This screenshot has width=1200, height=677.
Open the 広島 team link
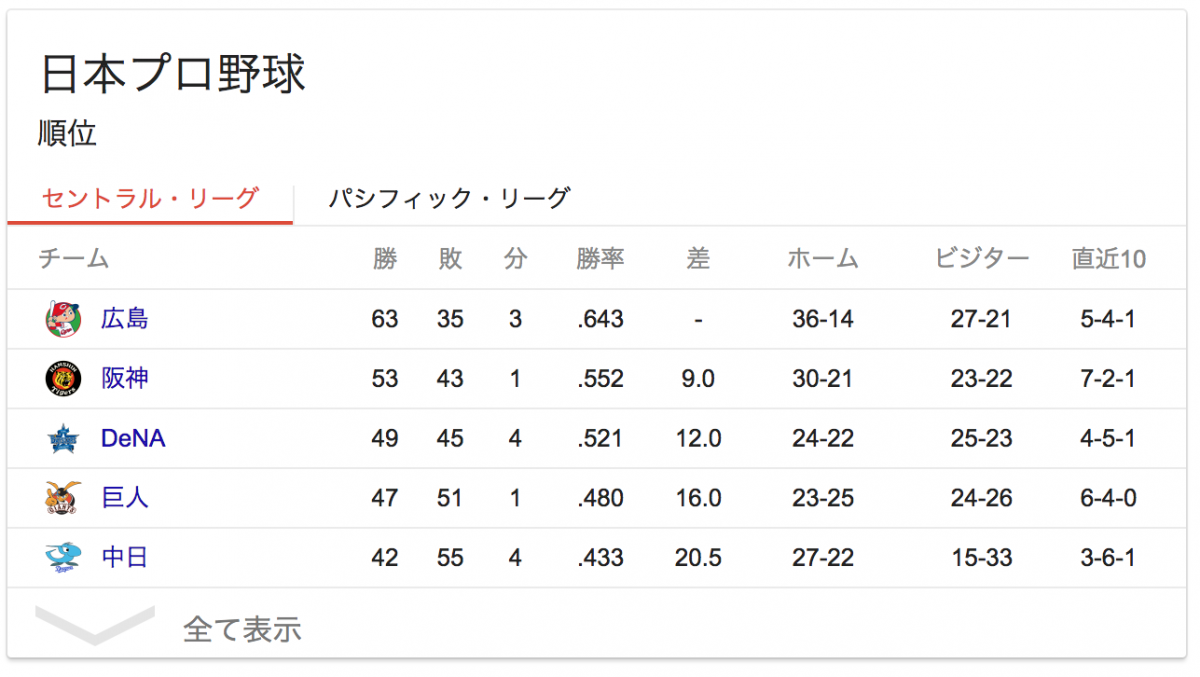[125, 319]
